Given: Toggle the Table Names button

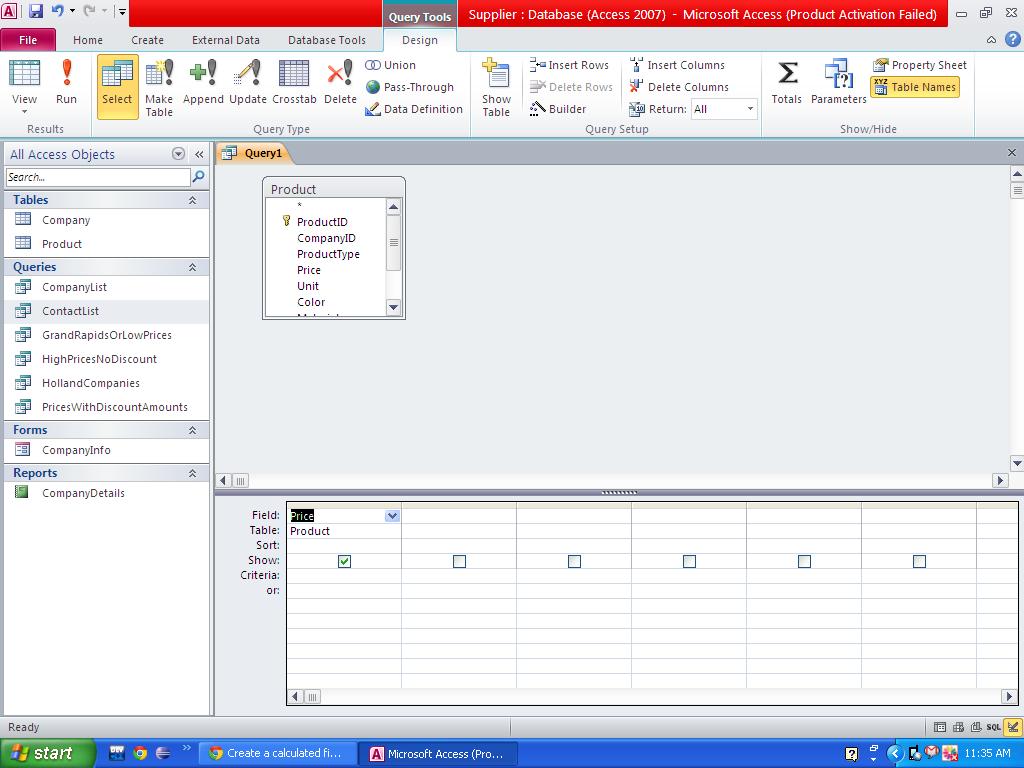Looking at the screenshot, I should tap(914, 87).
